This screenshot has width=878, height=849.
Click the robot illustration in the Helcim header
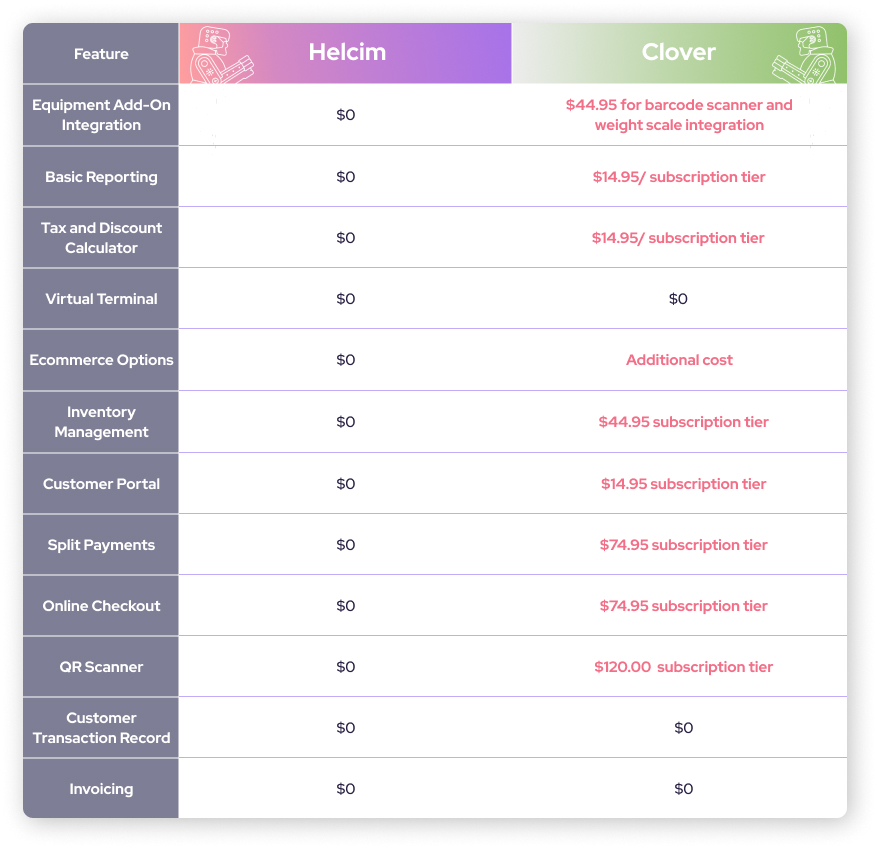pyautogui.click(x=220, y=55)
